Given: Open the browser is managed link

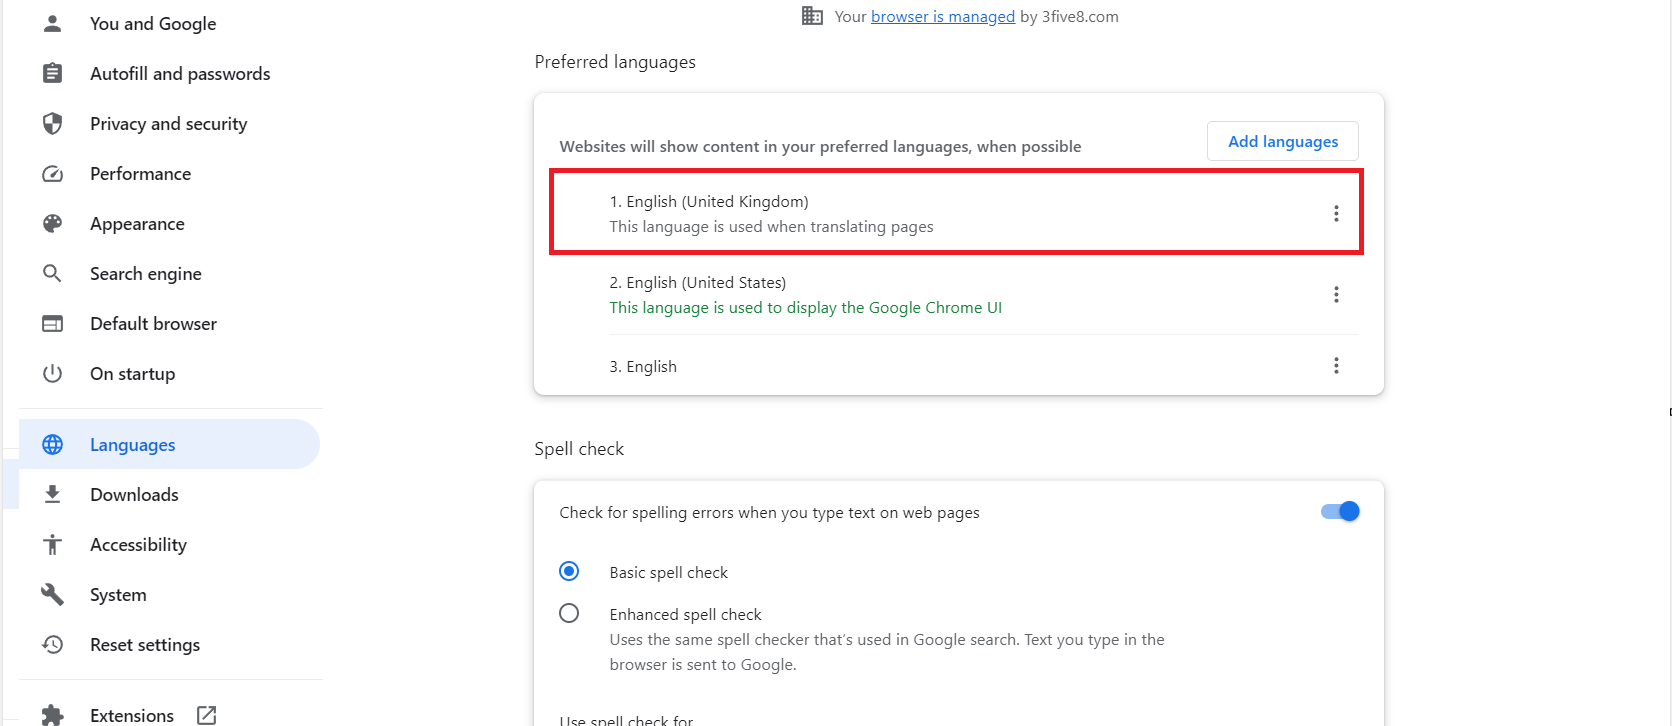Looking at the screenshot, I should coord(943,16).
